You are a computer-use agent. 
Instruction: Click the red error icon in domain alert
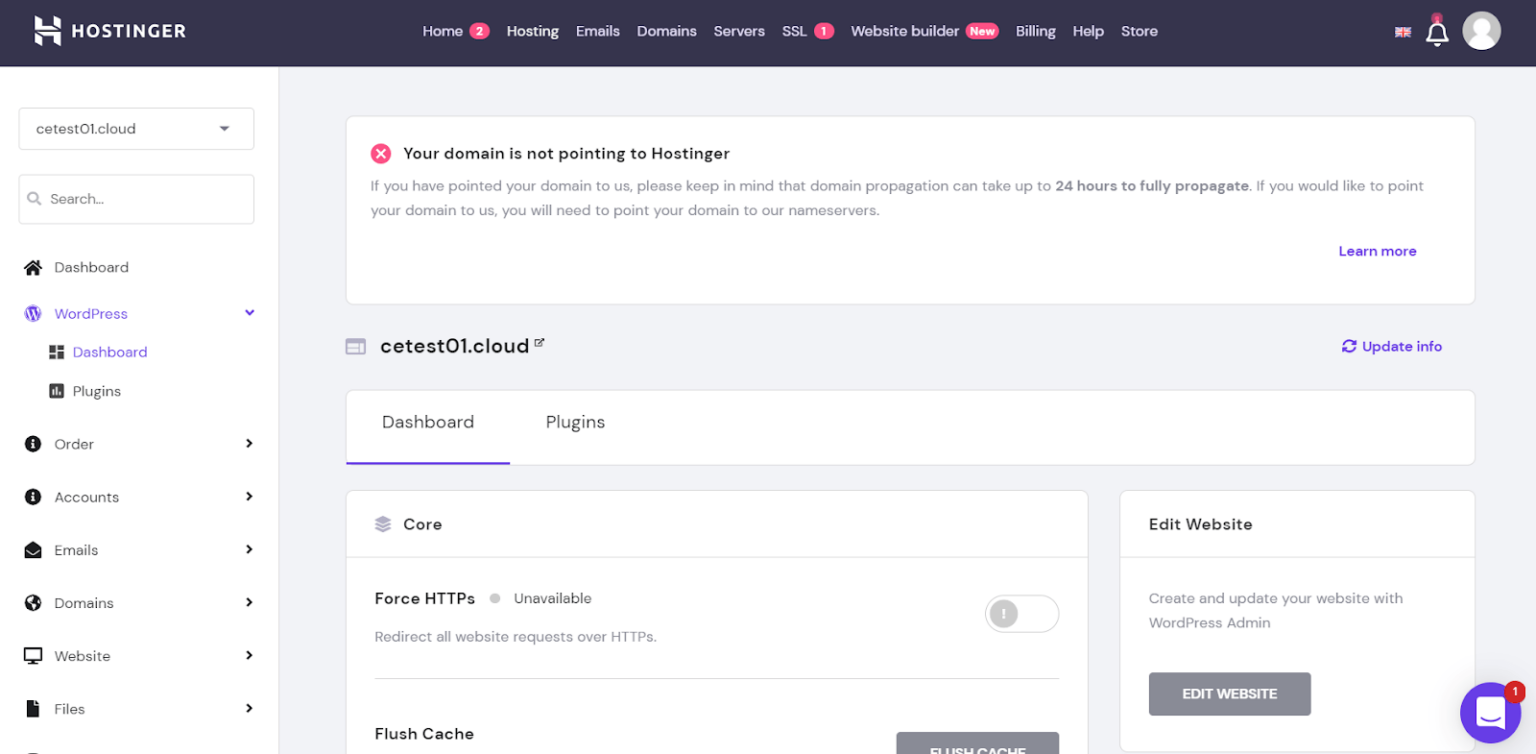click(x=381, y=154)
